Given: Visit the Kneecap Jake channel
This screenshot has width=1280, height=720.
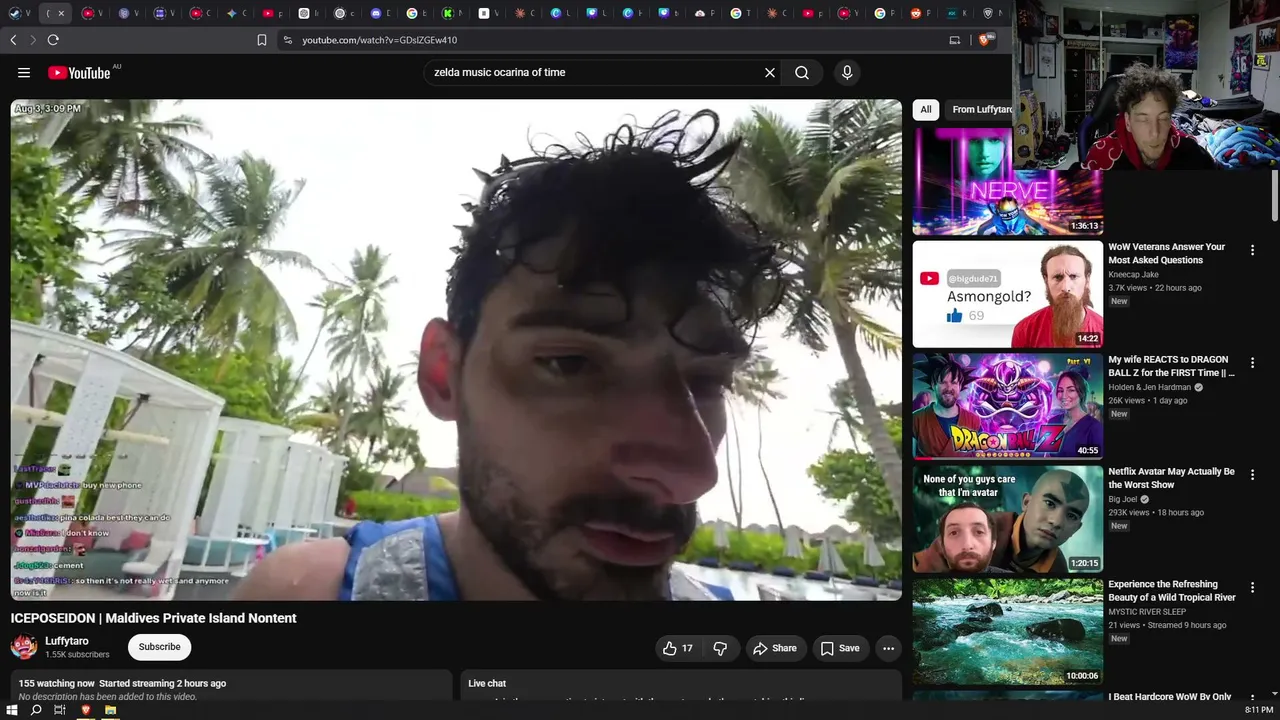Looking at the screenshot, I should [x=1133, y=275].
